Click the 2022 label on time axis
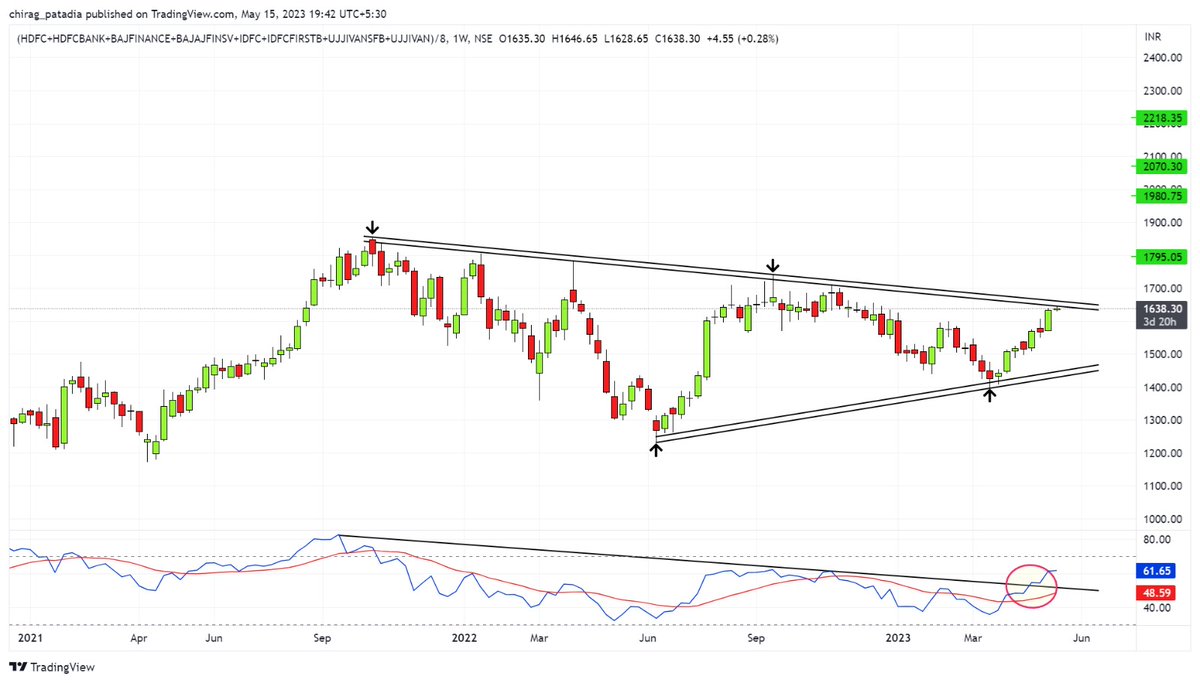This screenshot has width=1200, height=683. (462, 636)
